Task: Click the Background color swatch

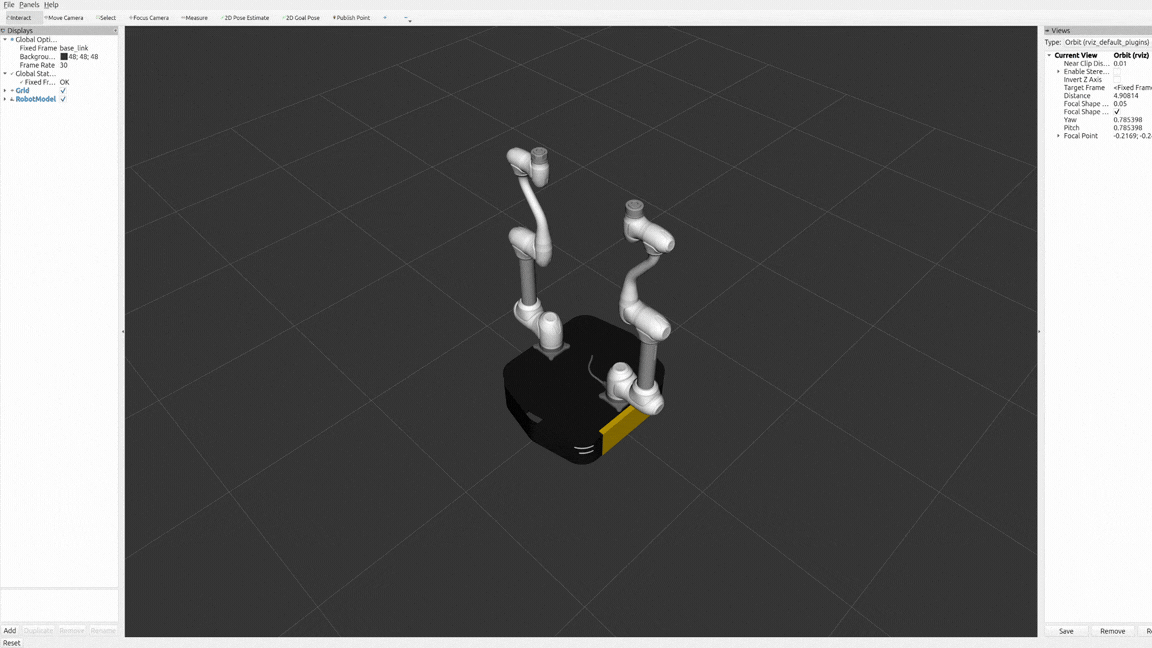Action: pos(64,57)
